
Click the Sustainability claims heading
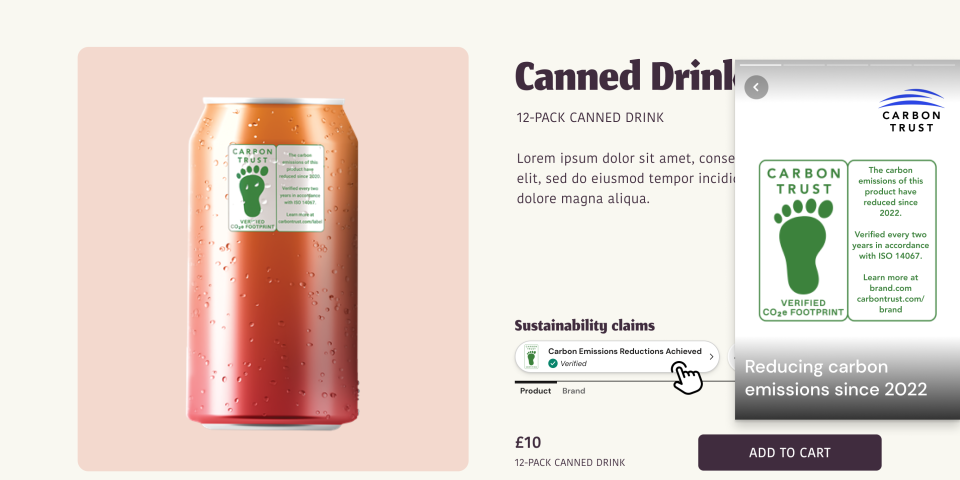point(585,325)
